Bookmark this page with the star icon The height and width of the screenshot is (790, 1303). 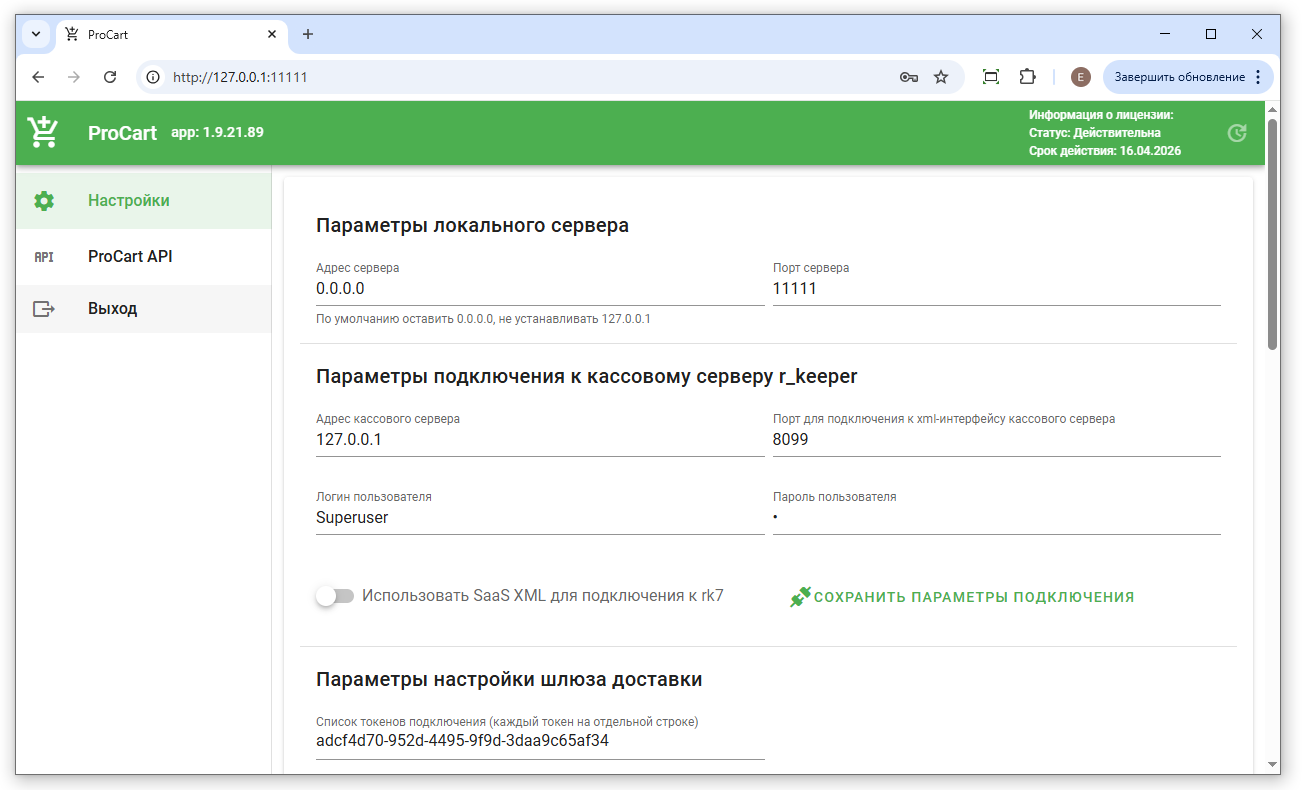(941, 77)
